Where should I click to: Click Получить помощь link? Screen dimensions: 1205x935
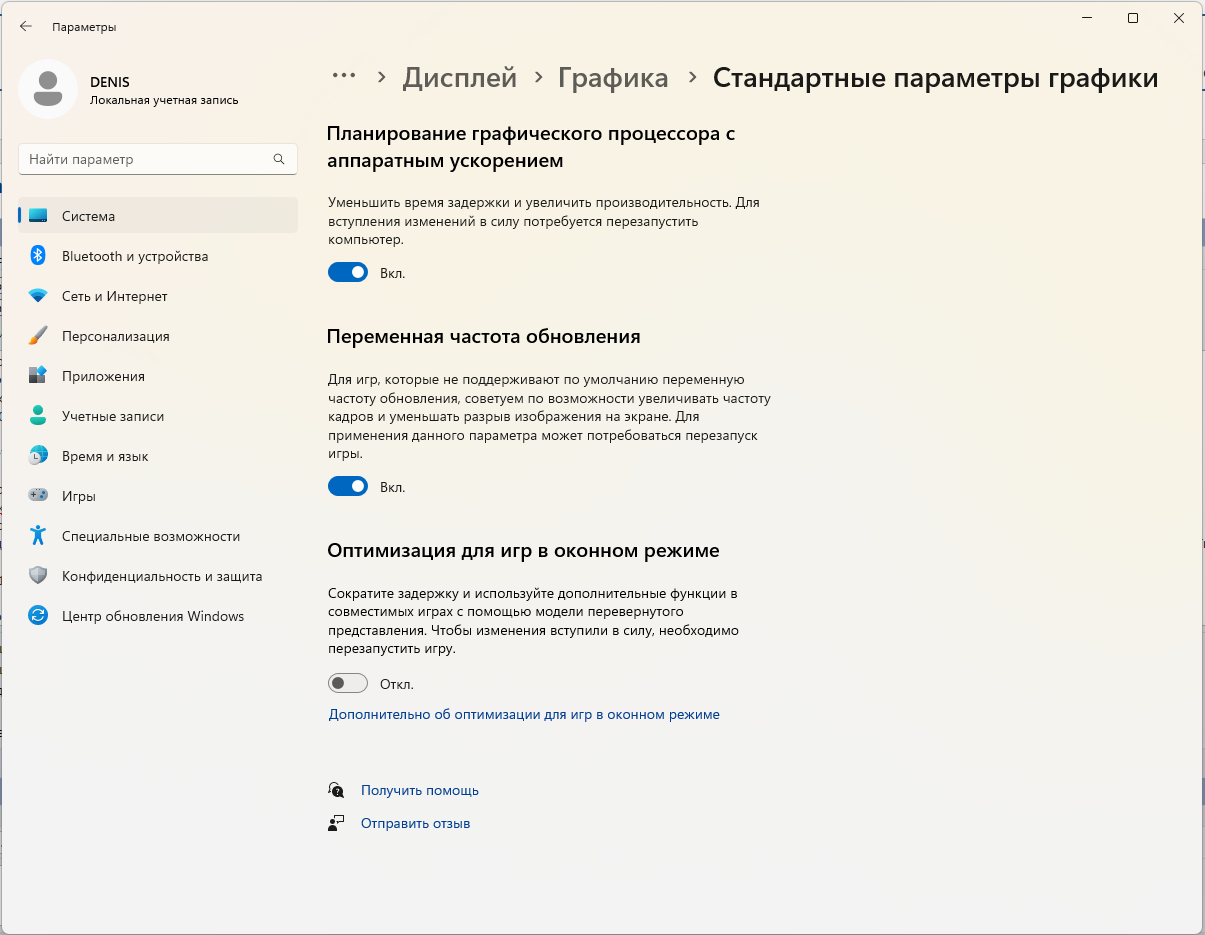419,790
